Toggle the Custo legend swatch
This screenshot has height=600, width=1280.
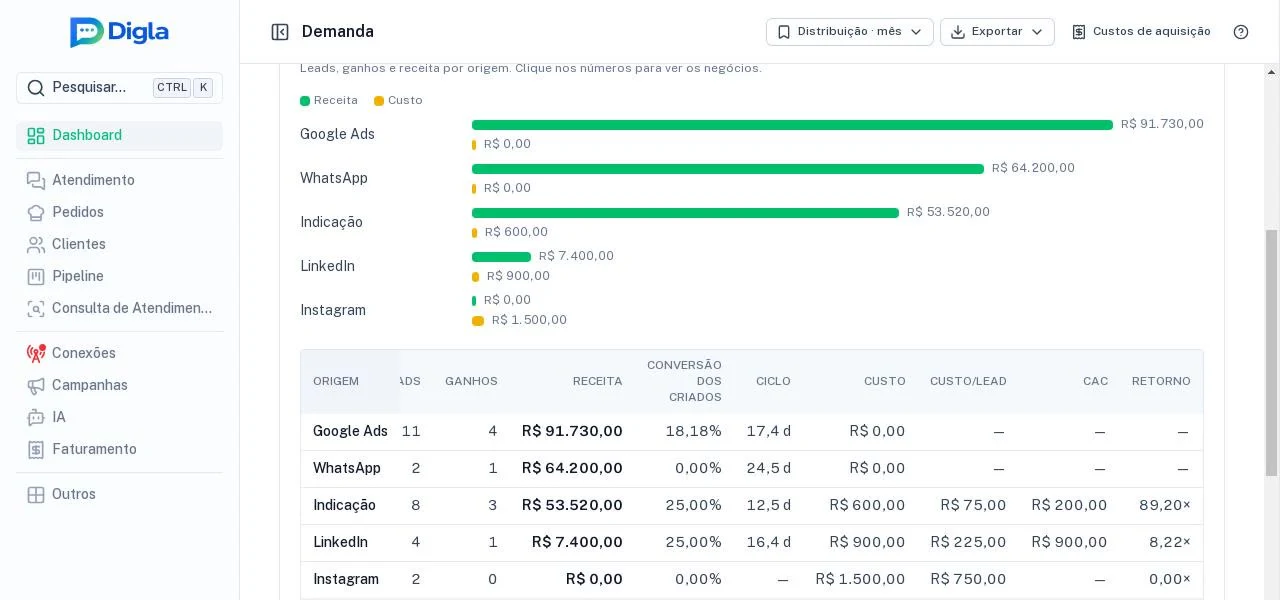379,101
